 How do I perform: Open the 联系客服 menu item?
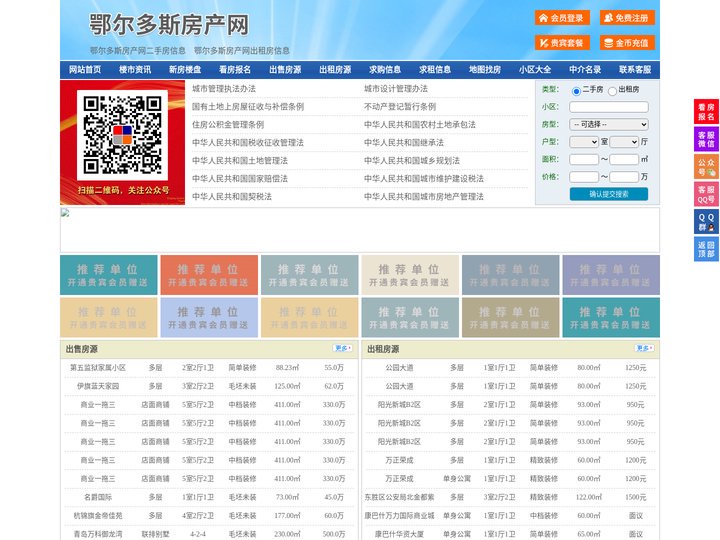635,70
